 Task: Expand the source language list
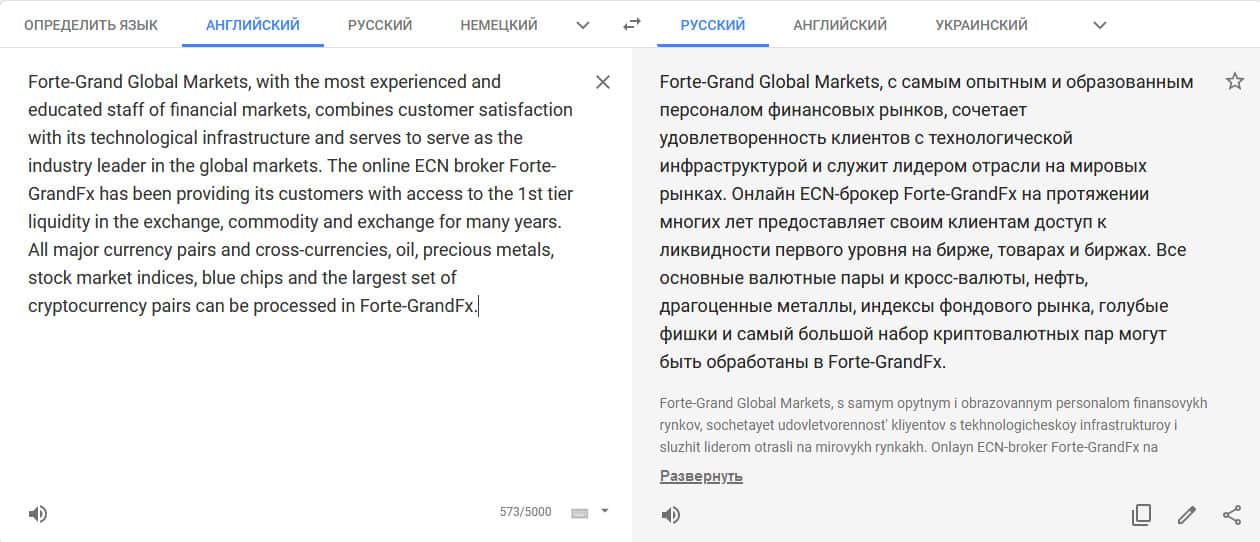583,25
